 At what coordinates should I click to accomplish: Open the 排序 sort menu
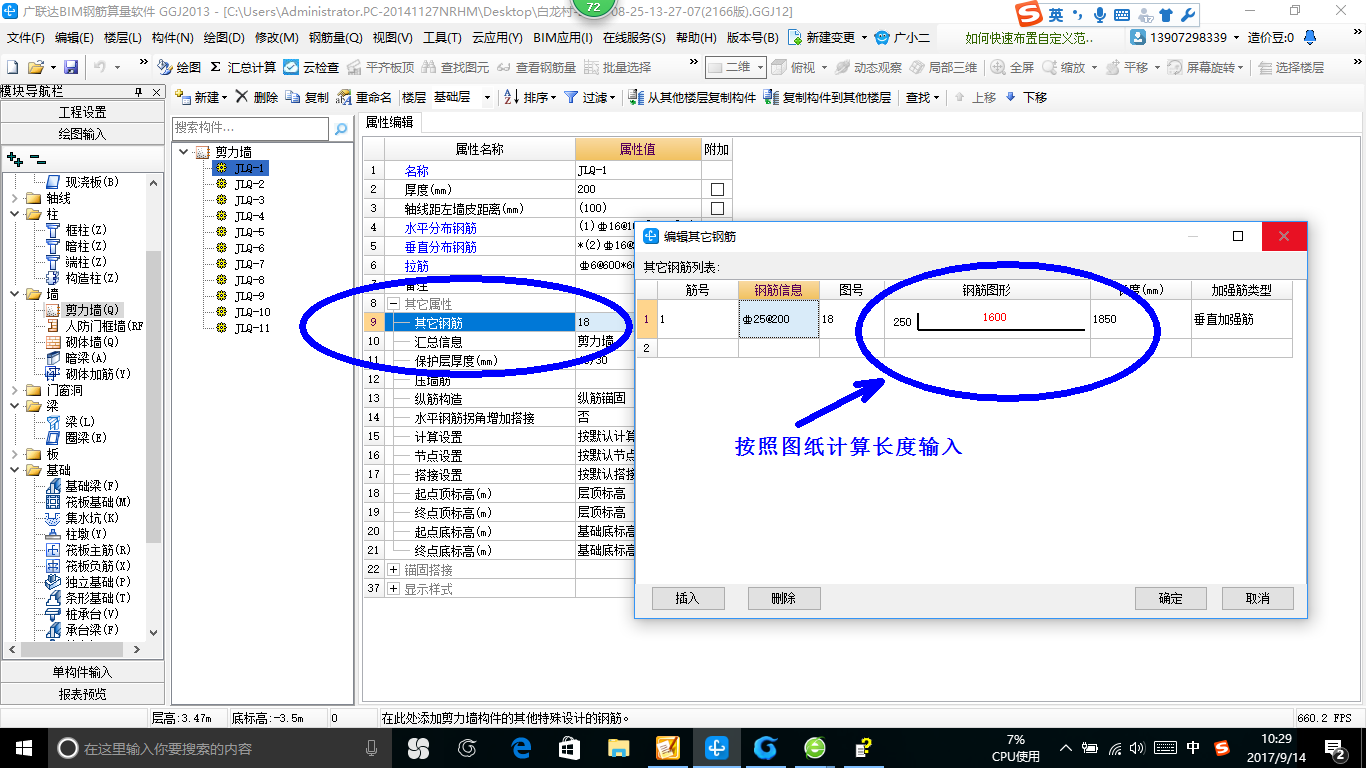[530, 97]
